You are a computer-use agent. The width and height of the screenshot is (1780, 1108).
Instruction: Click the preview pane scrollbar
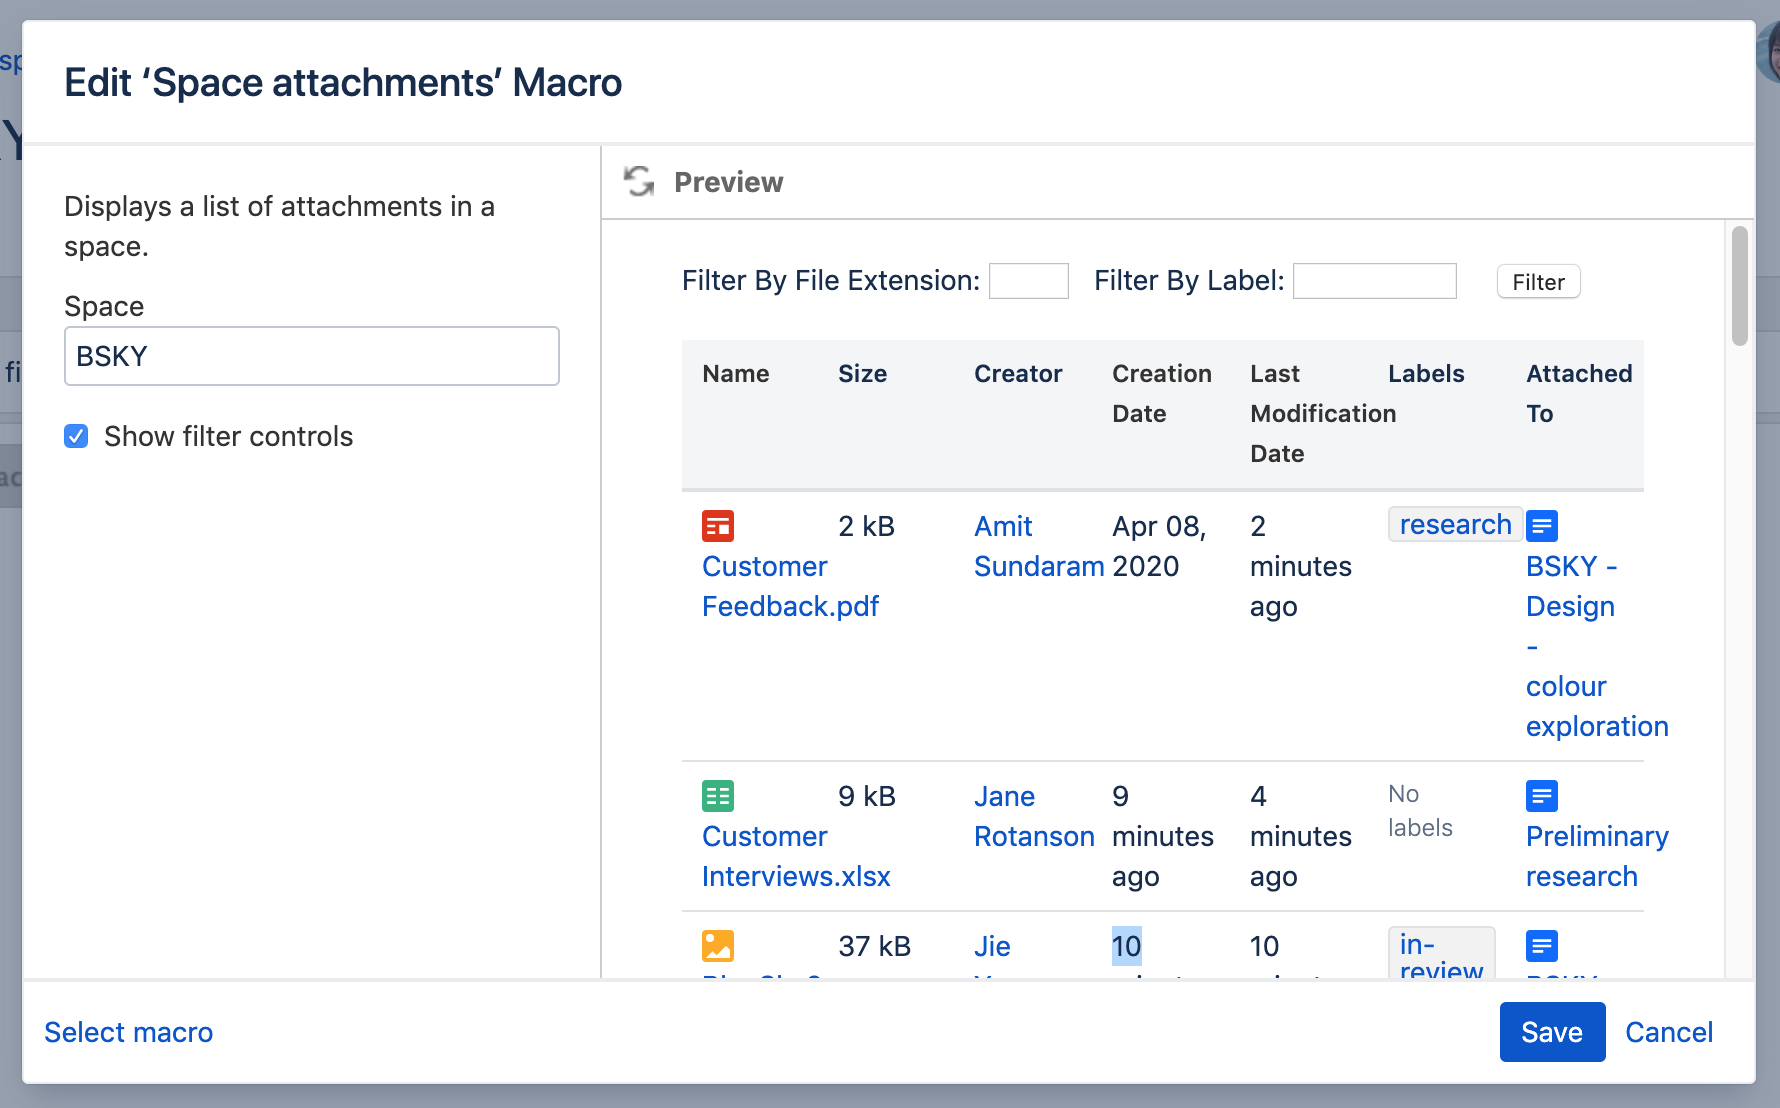pyautogui.click(x=1740, y=287)
